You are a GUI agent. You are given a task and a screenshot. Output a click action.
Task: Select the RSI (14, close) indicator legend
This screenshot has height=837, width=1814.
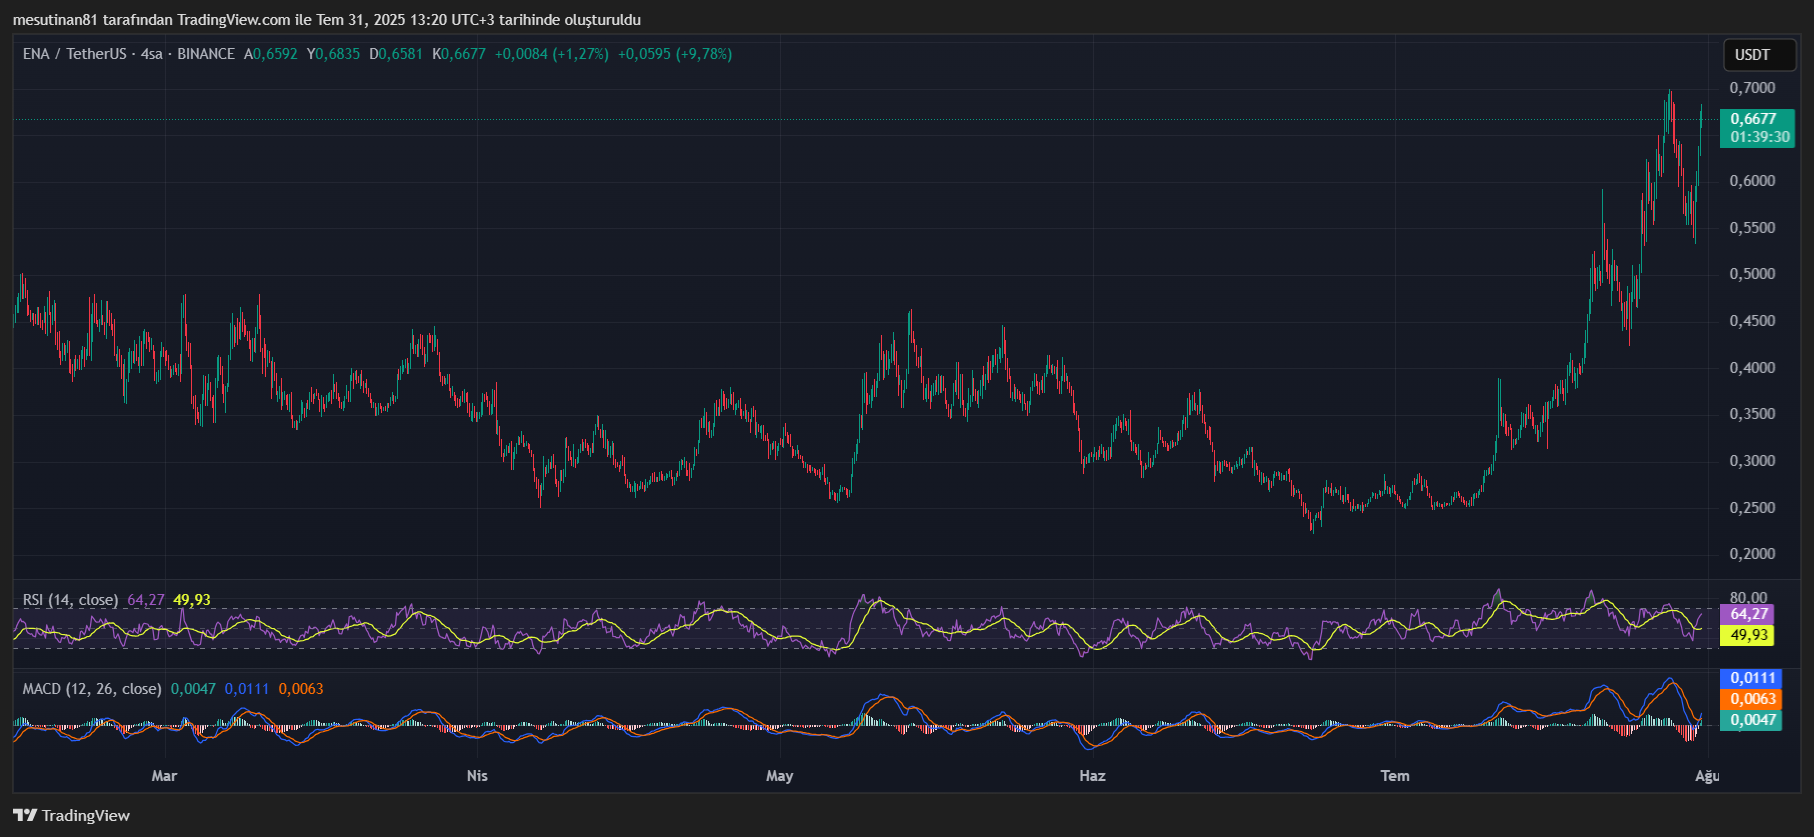point(70,600)
